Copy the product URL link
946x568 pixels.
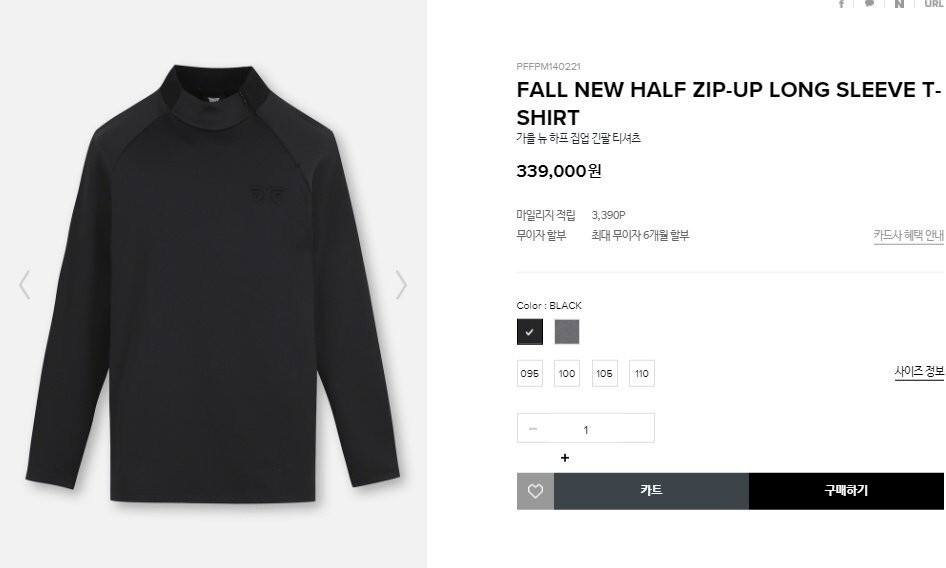[x=934, y=4]
